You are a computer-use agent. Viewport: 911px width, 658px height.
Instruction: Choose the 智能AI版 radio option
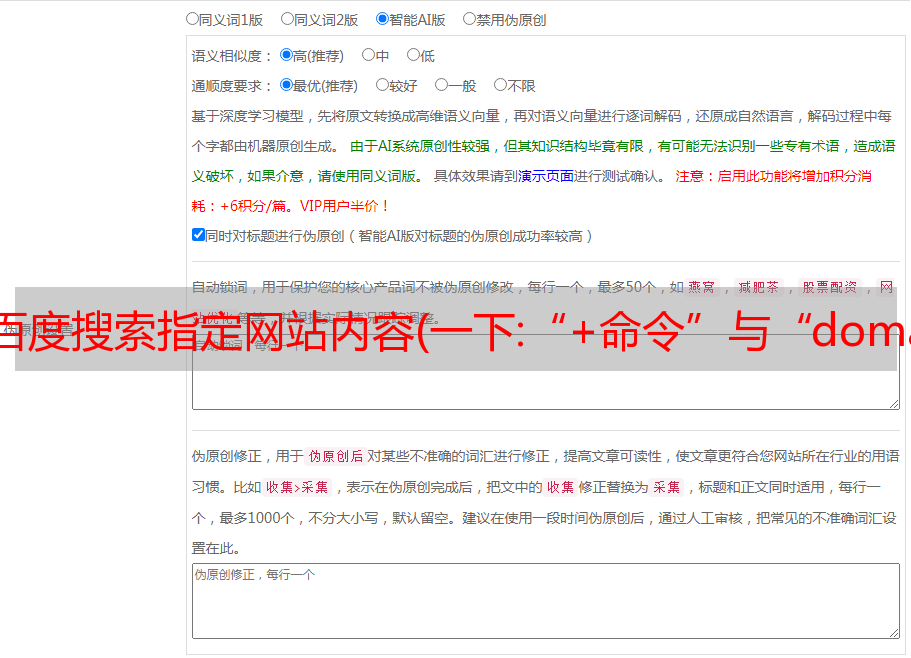382,19
